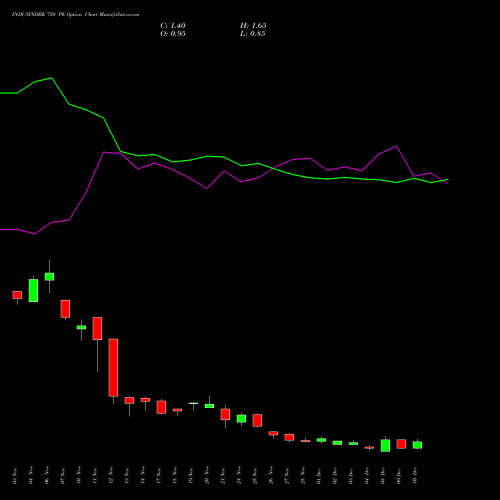Click the open value "O: 0.95"
Viewport: 500px width, 500px height.
173,34
